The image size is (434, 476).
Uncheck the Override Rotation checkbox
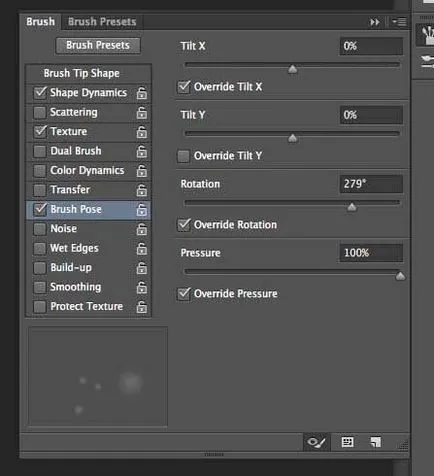tap(184, 225)
